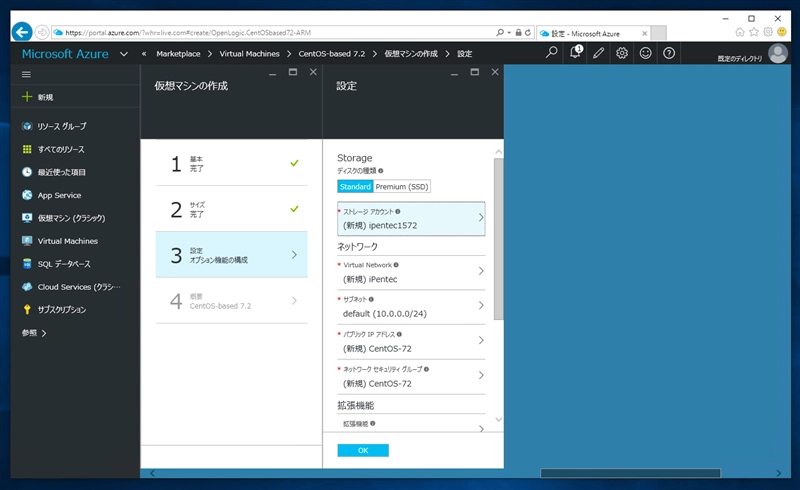Click the horizontal scrollbar thumb at bottom
The height and width of the screenshot is (490, 800).
tap(630, 473)
